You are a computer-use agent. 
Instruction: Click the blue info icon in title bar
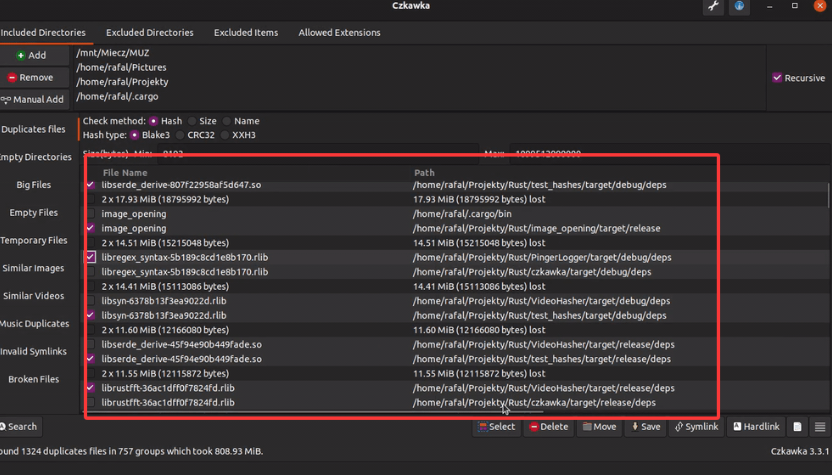[740, 7]
